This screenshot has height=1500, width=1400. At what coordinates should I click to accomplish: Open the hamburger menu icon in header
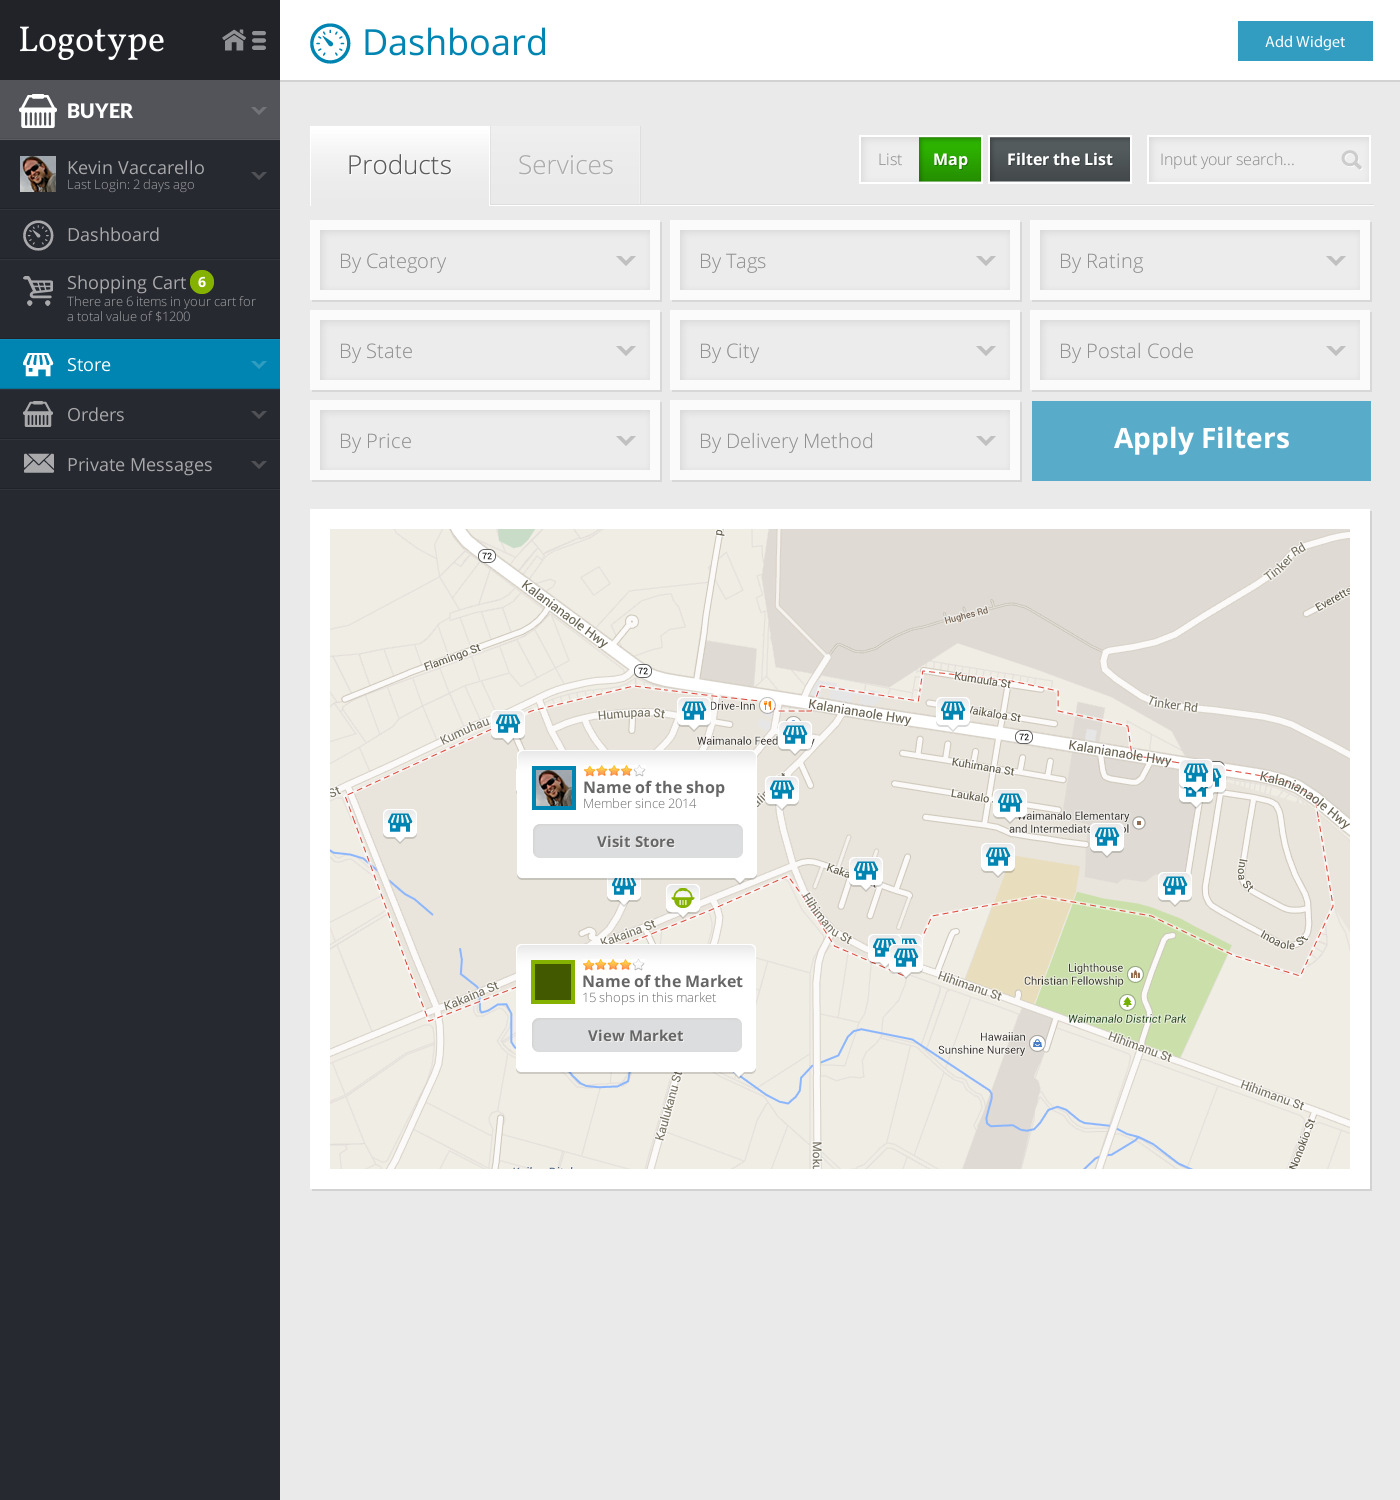tap(259, 40)
